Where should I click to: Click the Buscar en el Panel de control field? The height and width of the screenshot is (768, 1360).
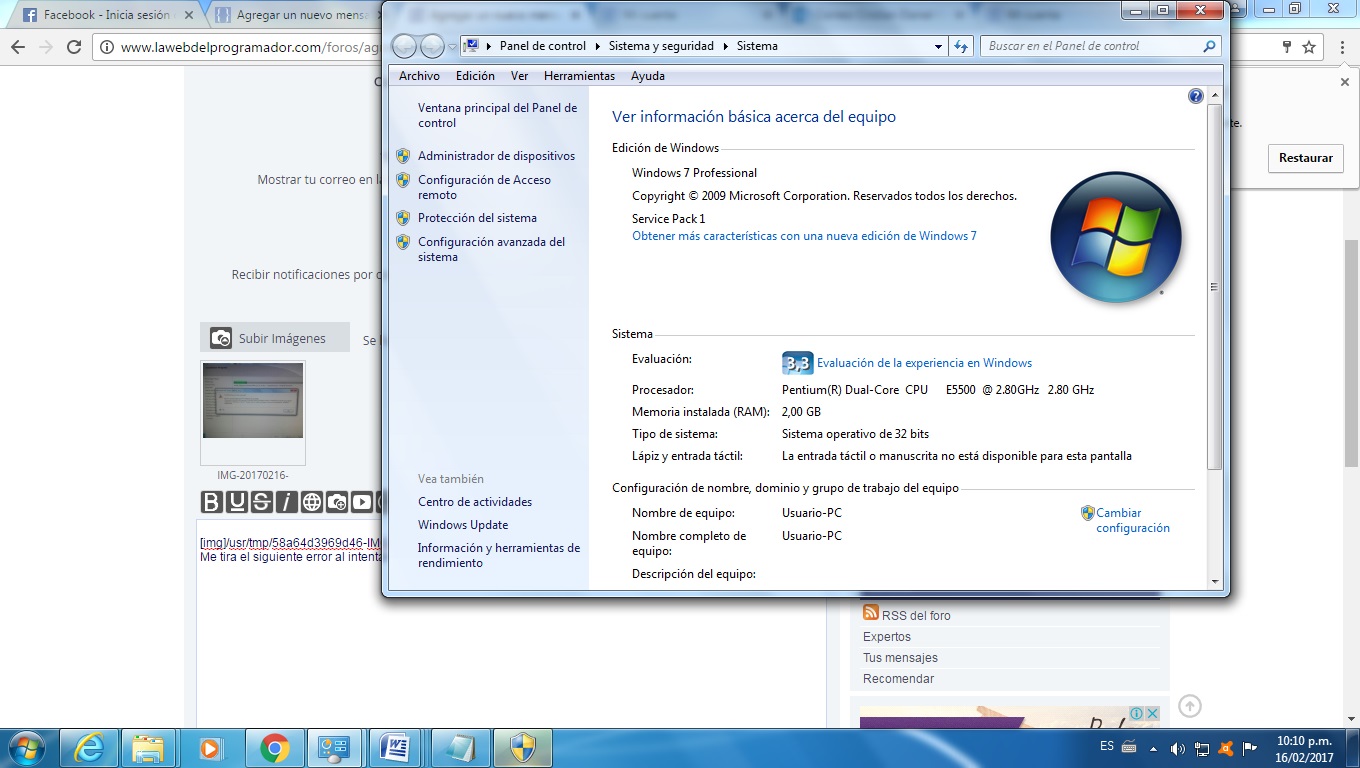click(x=1101, y=46)
